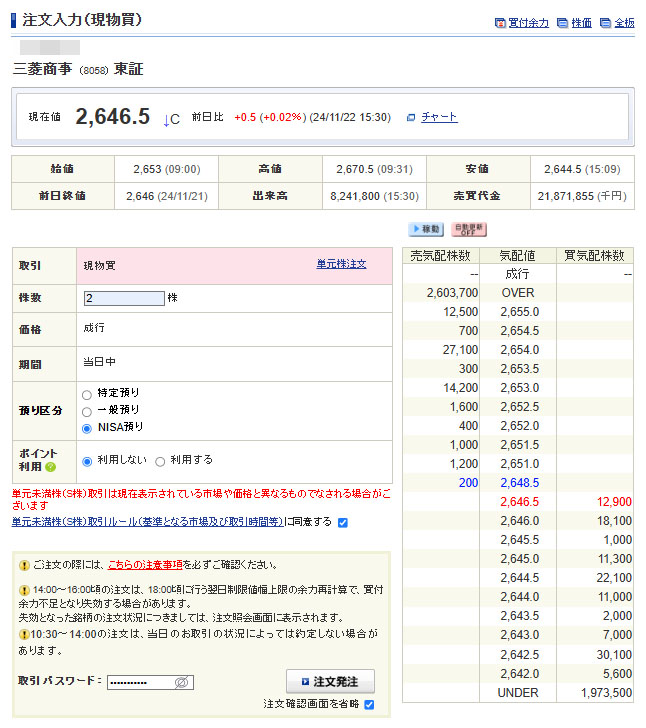646x728 pixels.
Task: Open the 単元未満株(S株)取引ルール link
Action: coord(147,522)
